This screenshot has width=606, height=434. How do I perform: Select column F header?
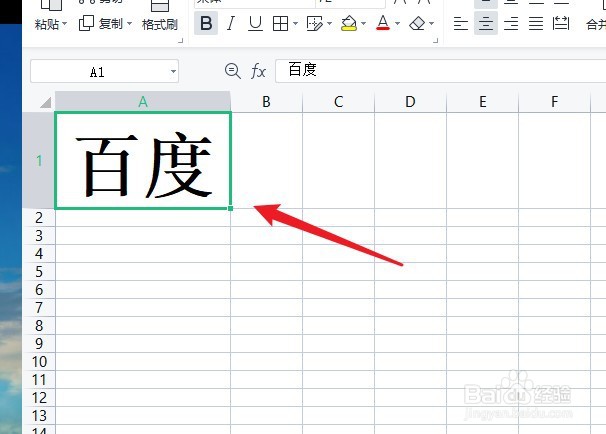(555, 102)
